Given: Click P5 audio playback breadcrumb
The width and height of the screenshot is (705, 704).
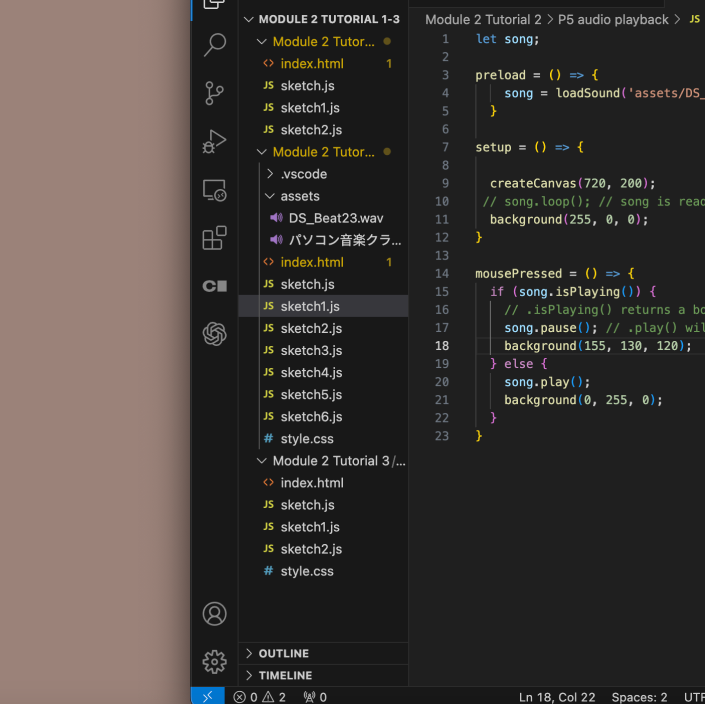Looking at the screenshot, I should coord(613,19).
